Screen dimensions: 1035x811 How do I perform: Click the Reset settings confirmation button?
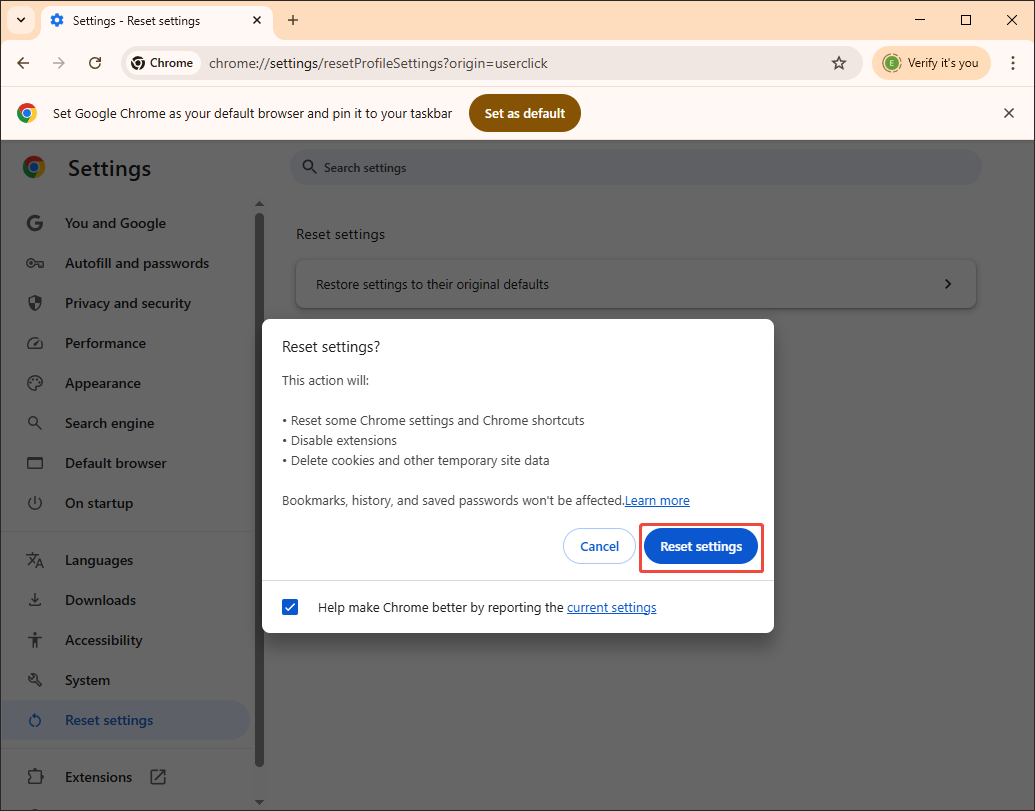click(x=701, y=546)
